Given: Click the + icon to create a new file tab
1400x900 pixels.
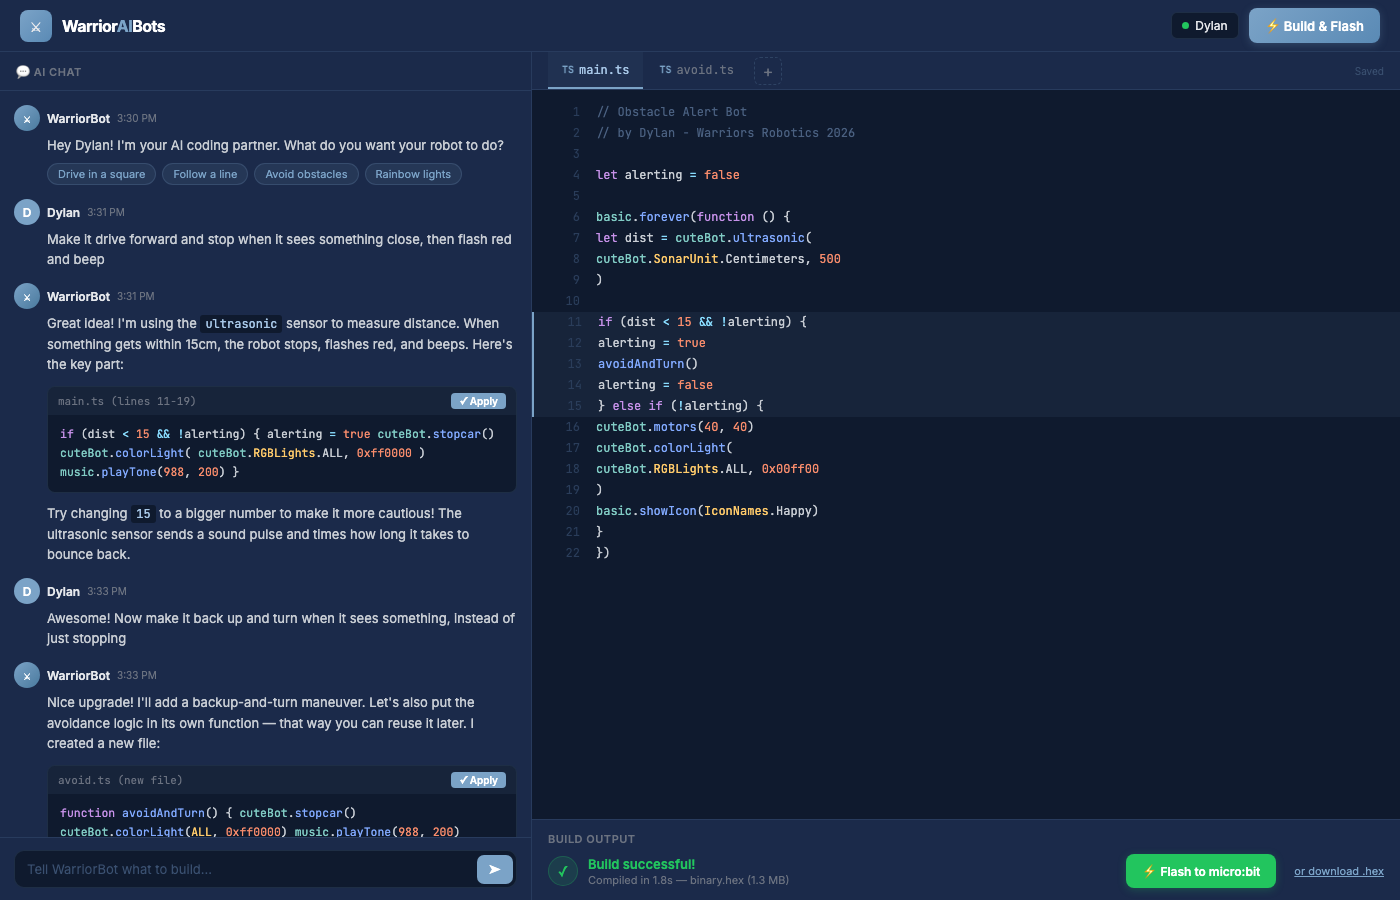Looking at the screenshot, I should click(767, 71).
